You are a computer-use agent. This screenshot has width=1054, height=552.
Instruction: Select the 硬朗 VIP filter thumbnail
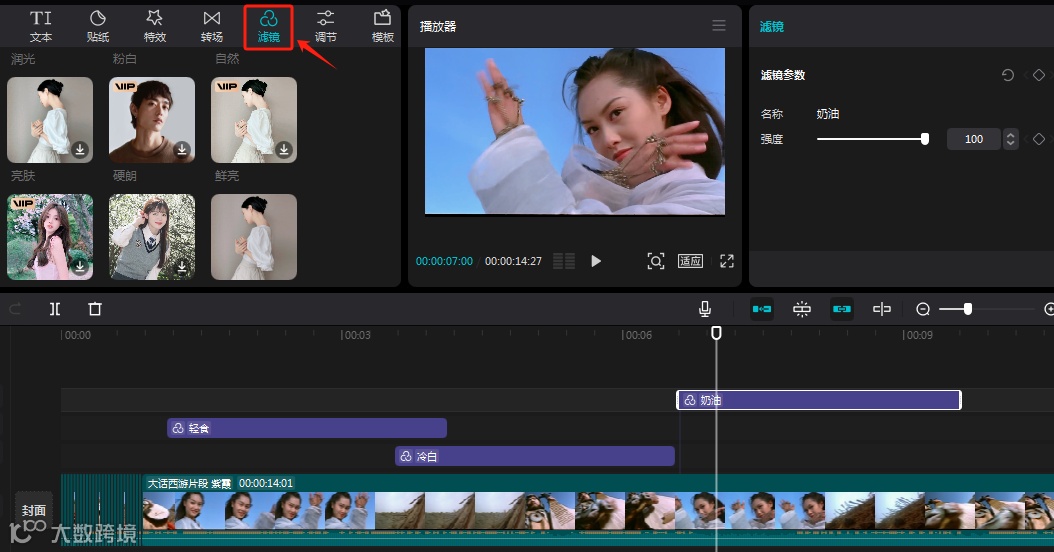[x=152, y=120]
